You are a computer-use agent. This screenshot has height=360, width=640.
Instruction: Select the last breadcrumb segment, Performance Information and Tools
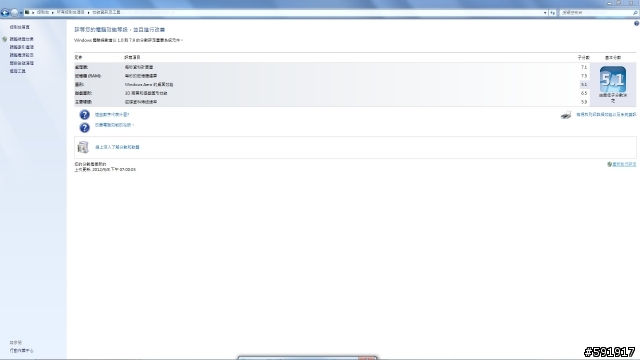[x=106, y=13]
